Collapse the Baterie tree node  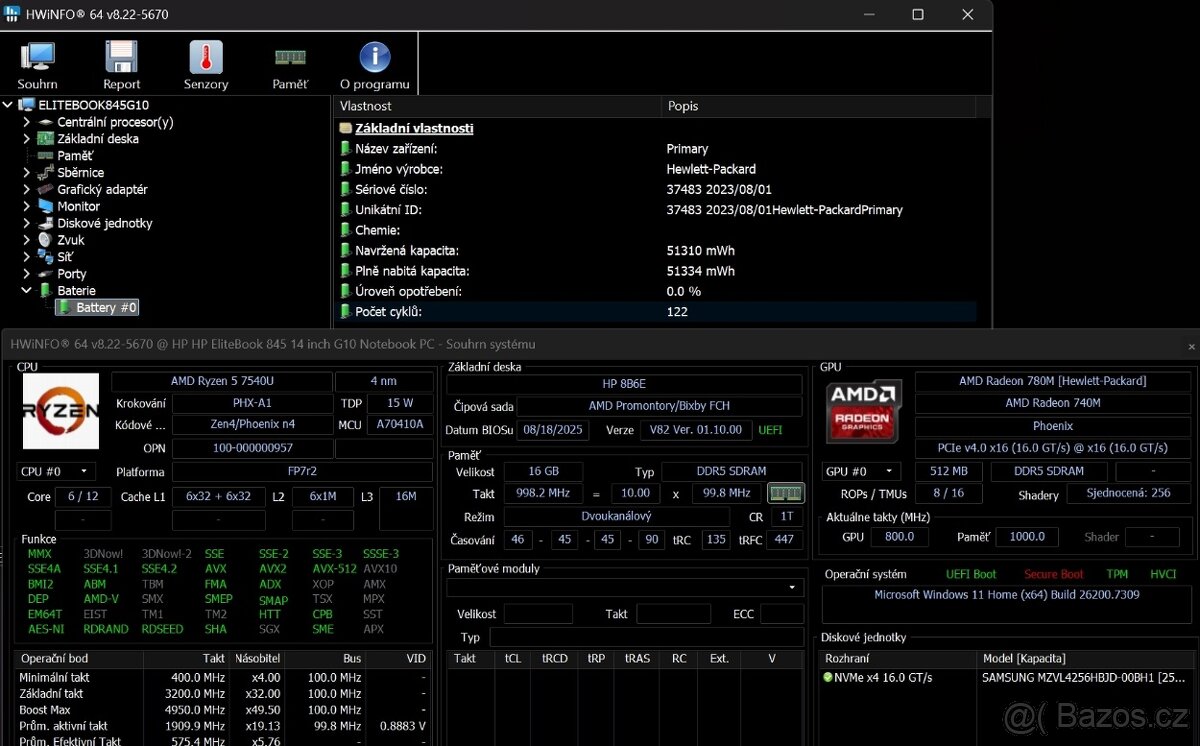click(27, 291)
